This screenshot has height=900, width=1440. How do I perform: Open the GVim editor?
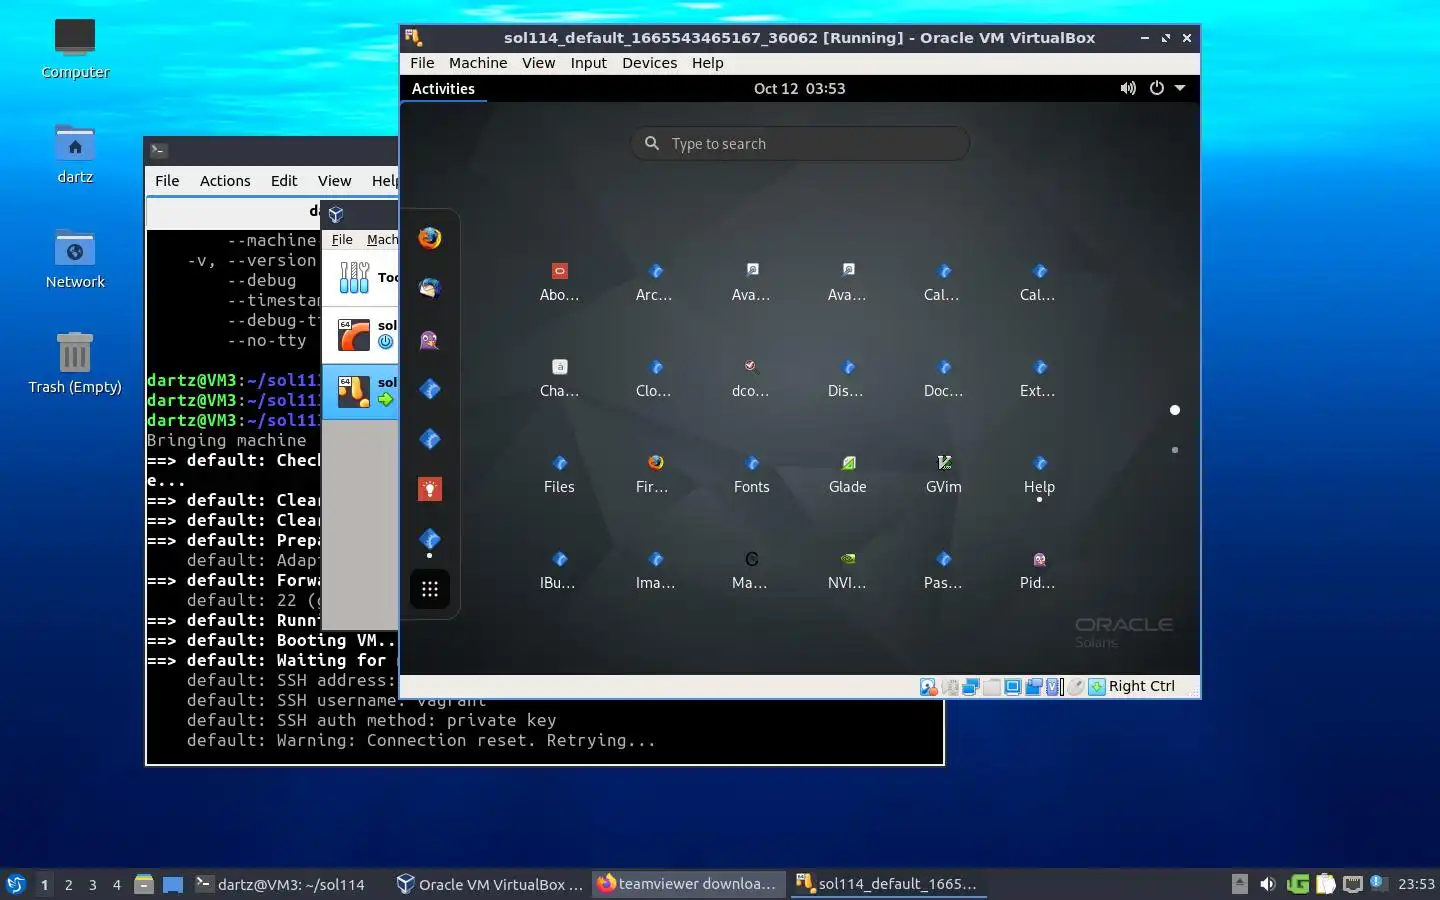tap(943, 474)
